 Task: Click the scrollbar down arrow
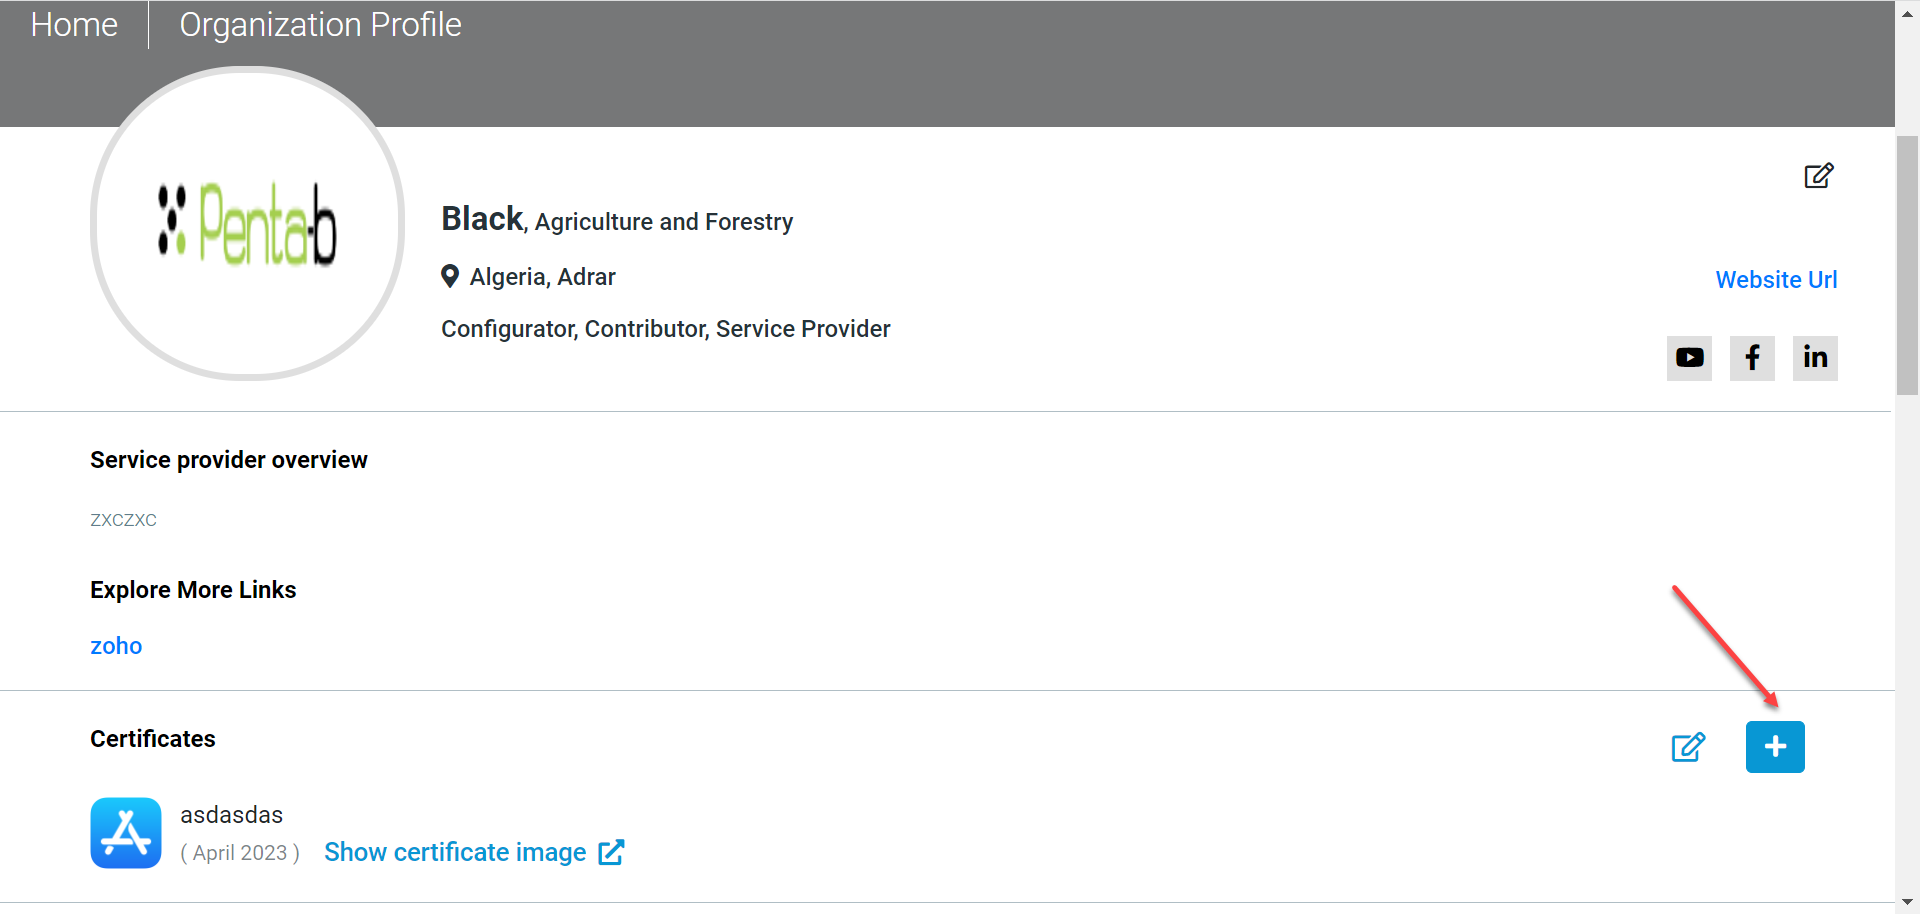pyautogui.click(x=1907, y=904)
